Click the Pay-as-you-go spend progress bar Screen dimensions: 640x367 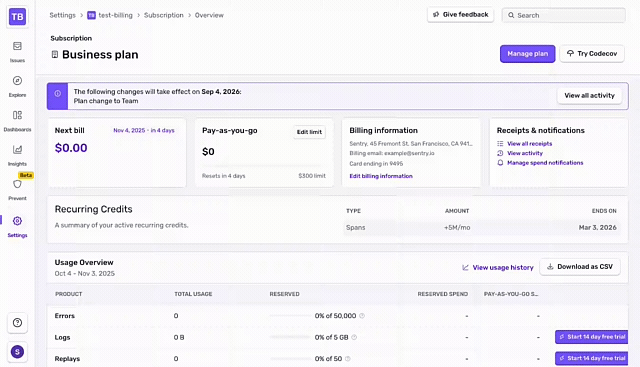tap(264, 166)
